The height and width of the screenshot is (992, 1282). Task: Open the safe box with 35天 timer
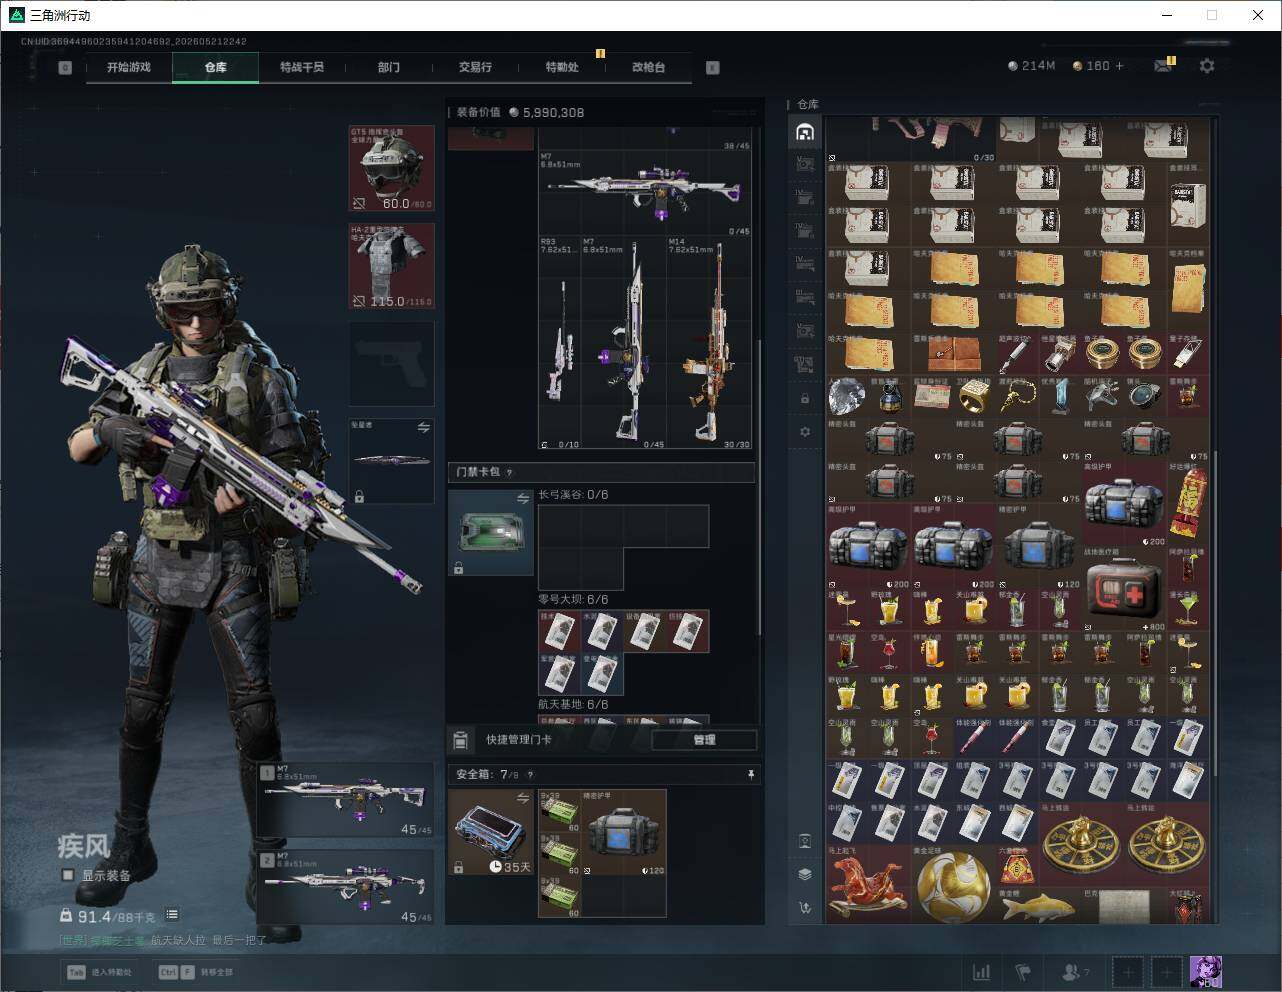click(x=490, y=833)
